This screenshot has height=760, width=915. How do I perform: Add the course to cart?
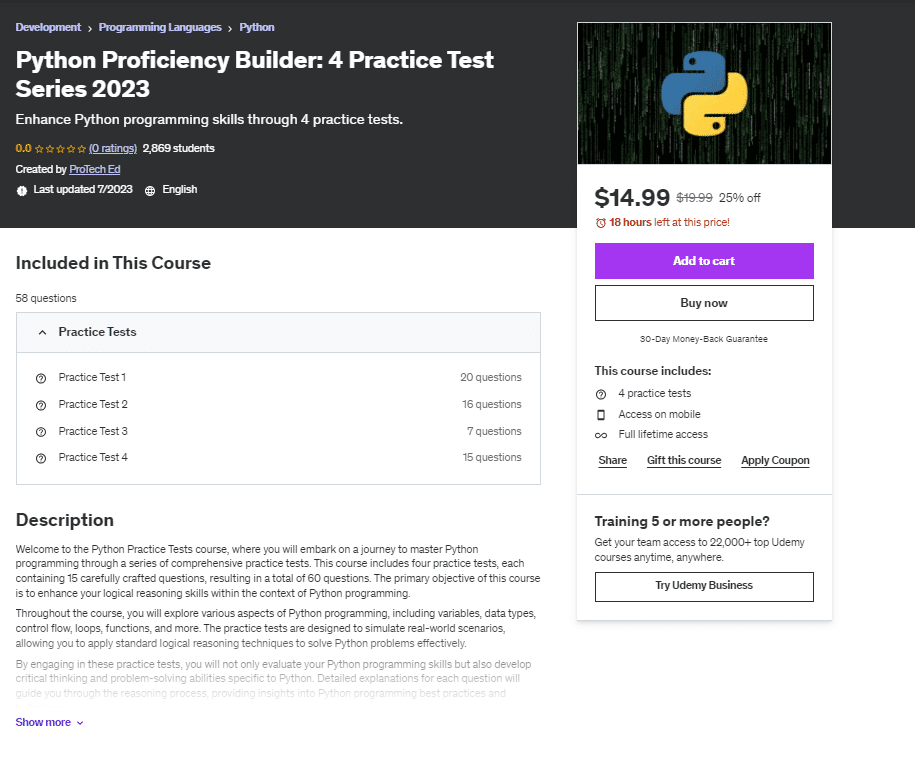704,261
